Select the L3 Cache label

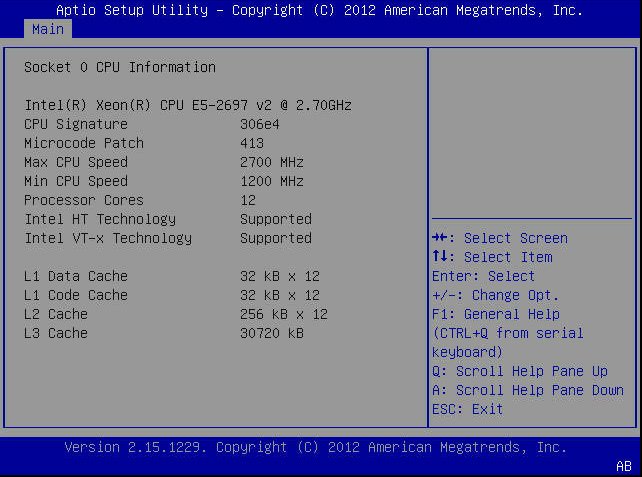click(x=56, y=333)
